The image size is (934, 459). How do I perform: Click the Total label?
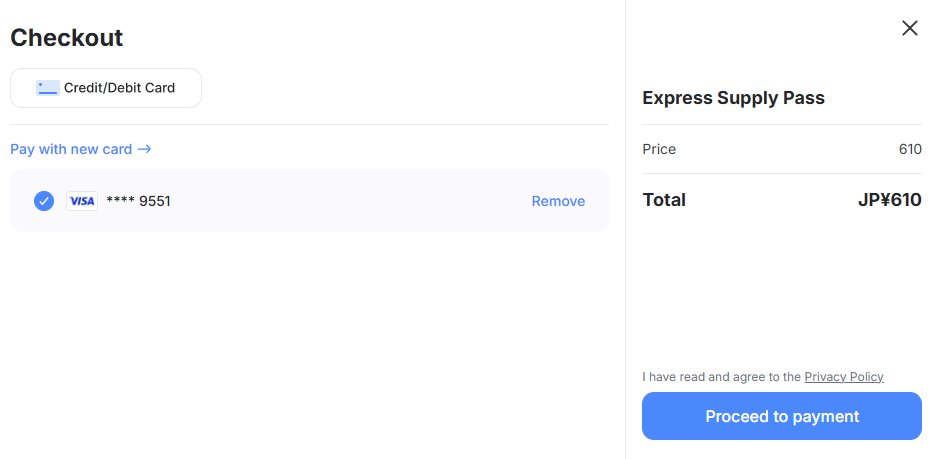664,200
